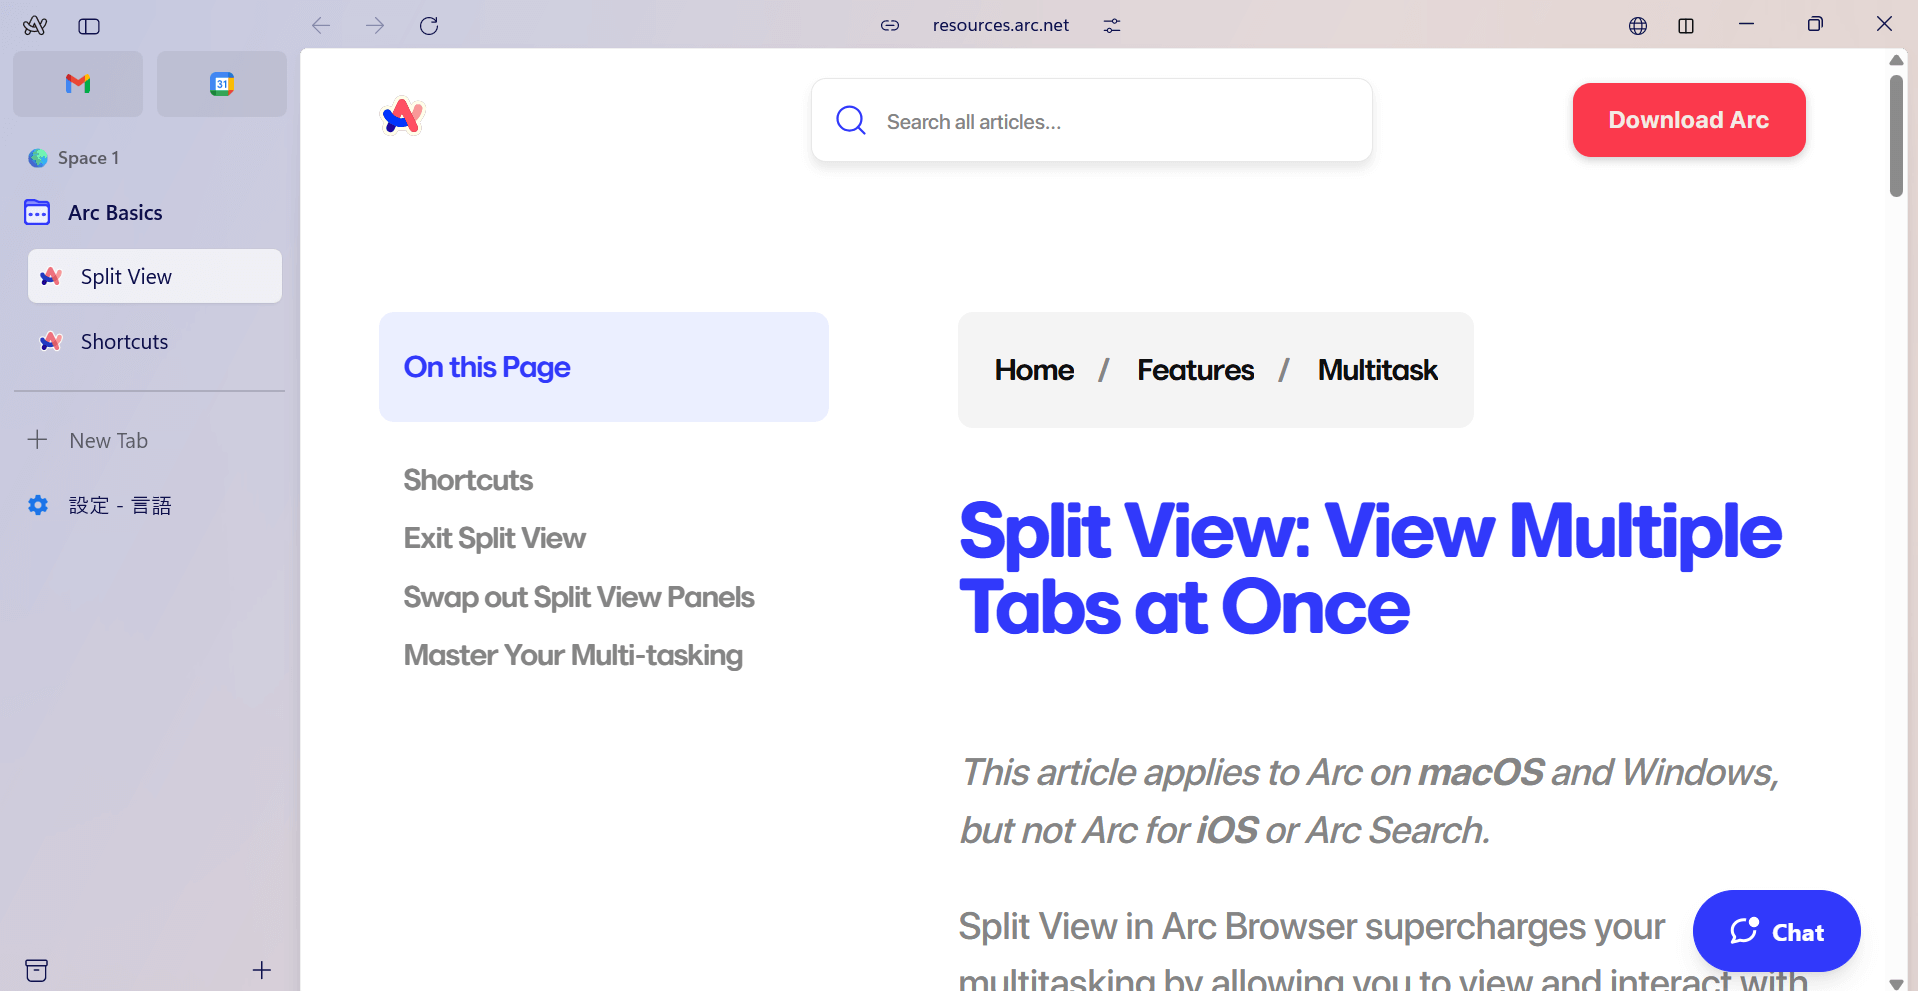Image resolution: width=1918 pixels, height=991 pixels.
Task: Click the Arc Basics folder icon
Action: coord(37,213)
